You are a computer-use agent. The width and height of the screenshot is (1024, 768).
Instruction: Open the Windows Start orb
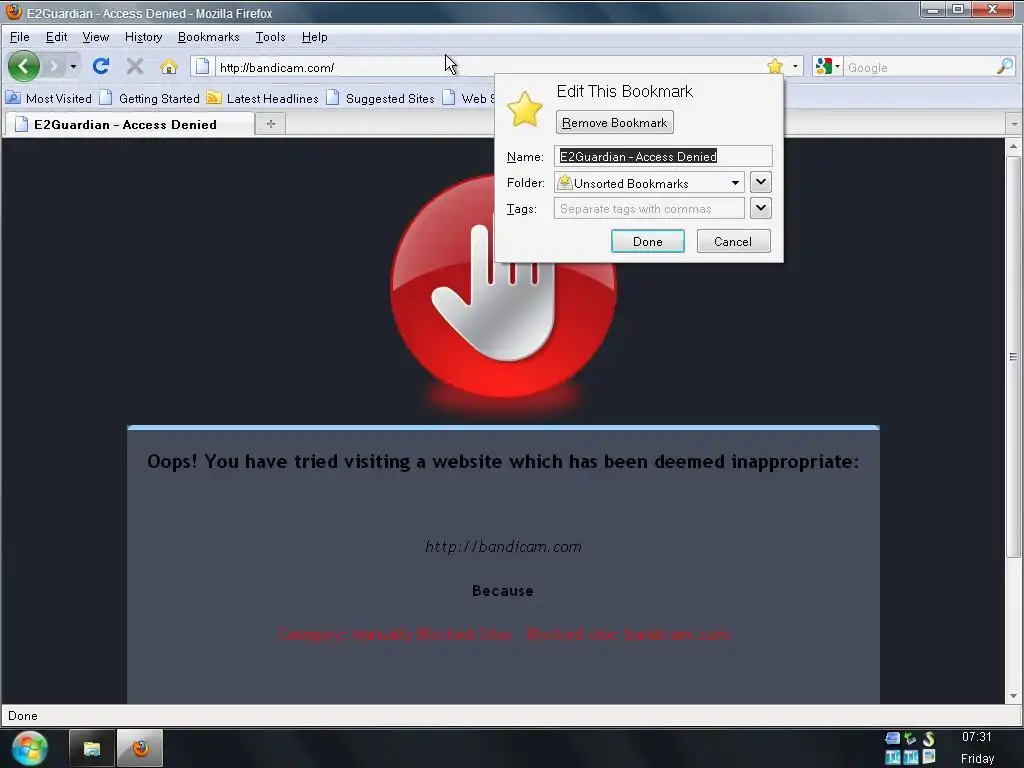click(30, 747)
